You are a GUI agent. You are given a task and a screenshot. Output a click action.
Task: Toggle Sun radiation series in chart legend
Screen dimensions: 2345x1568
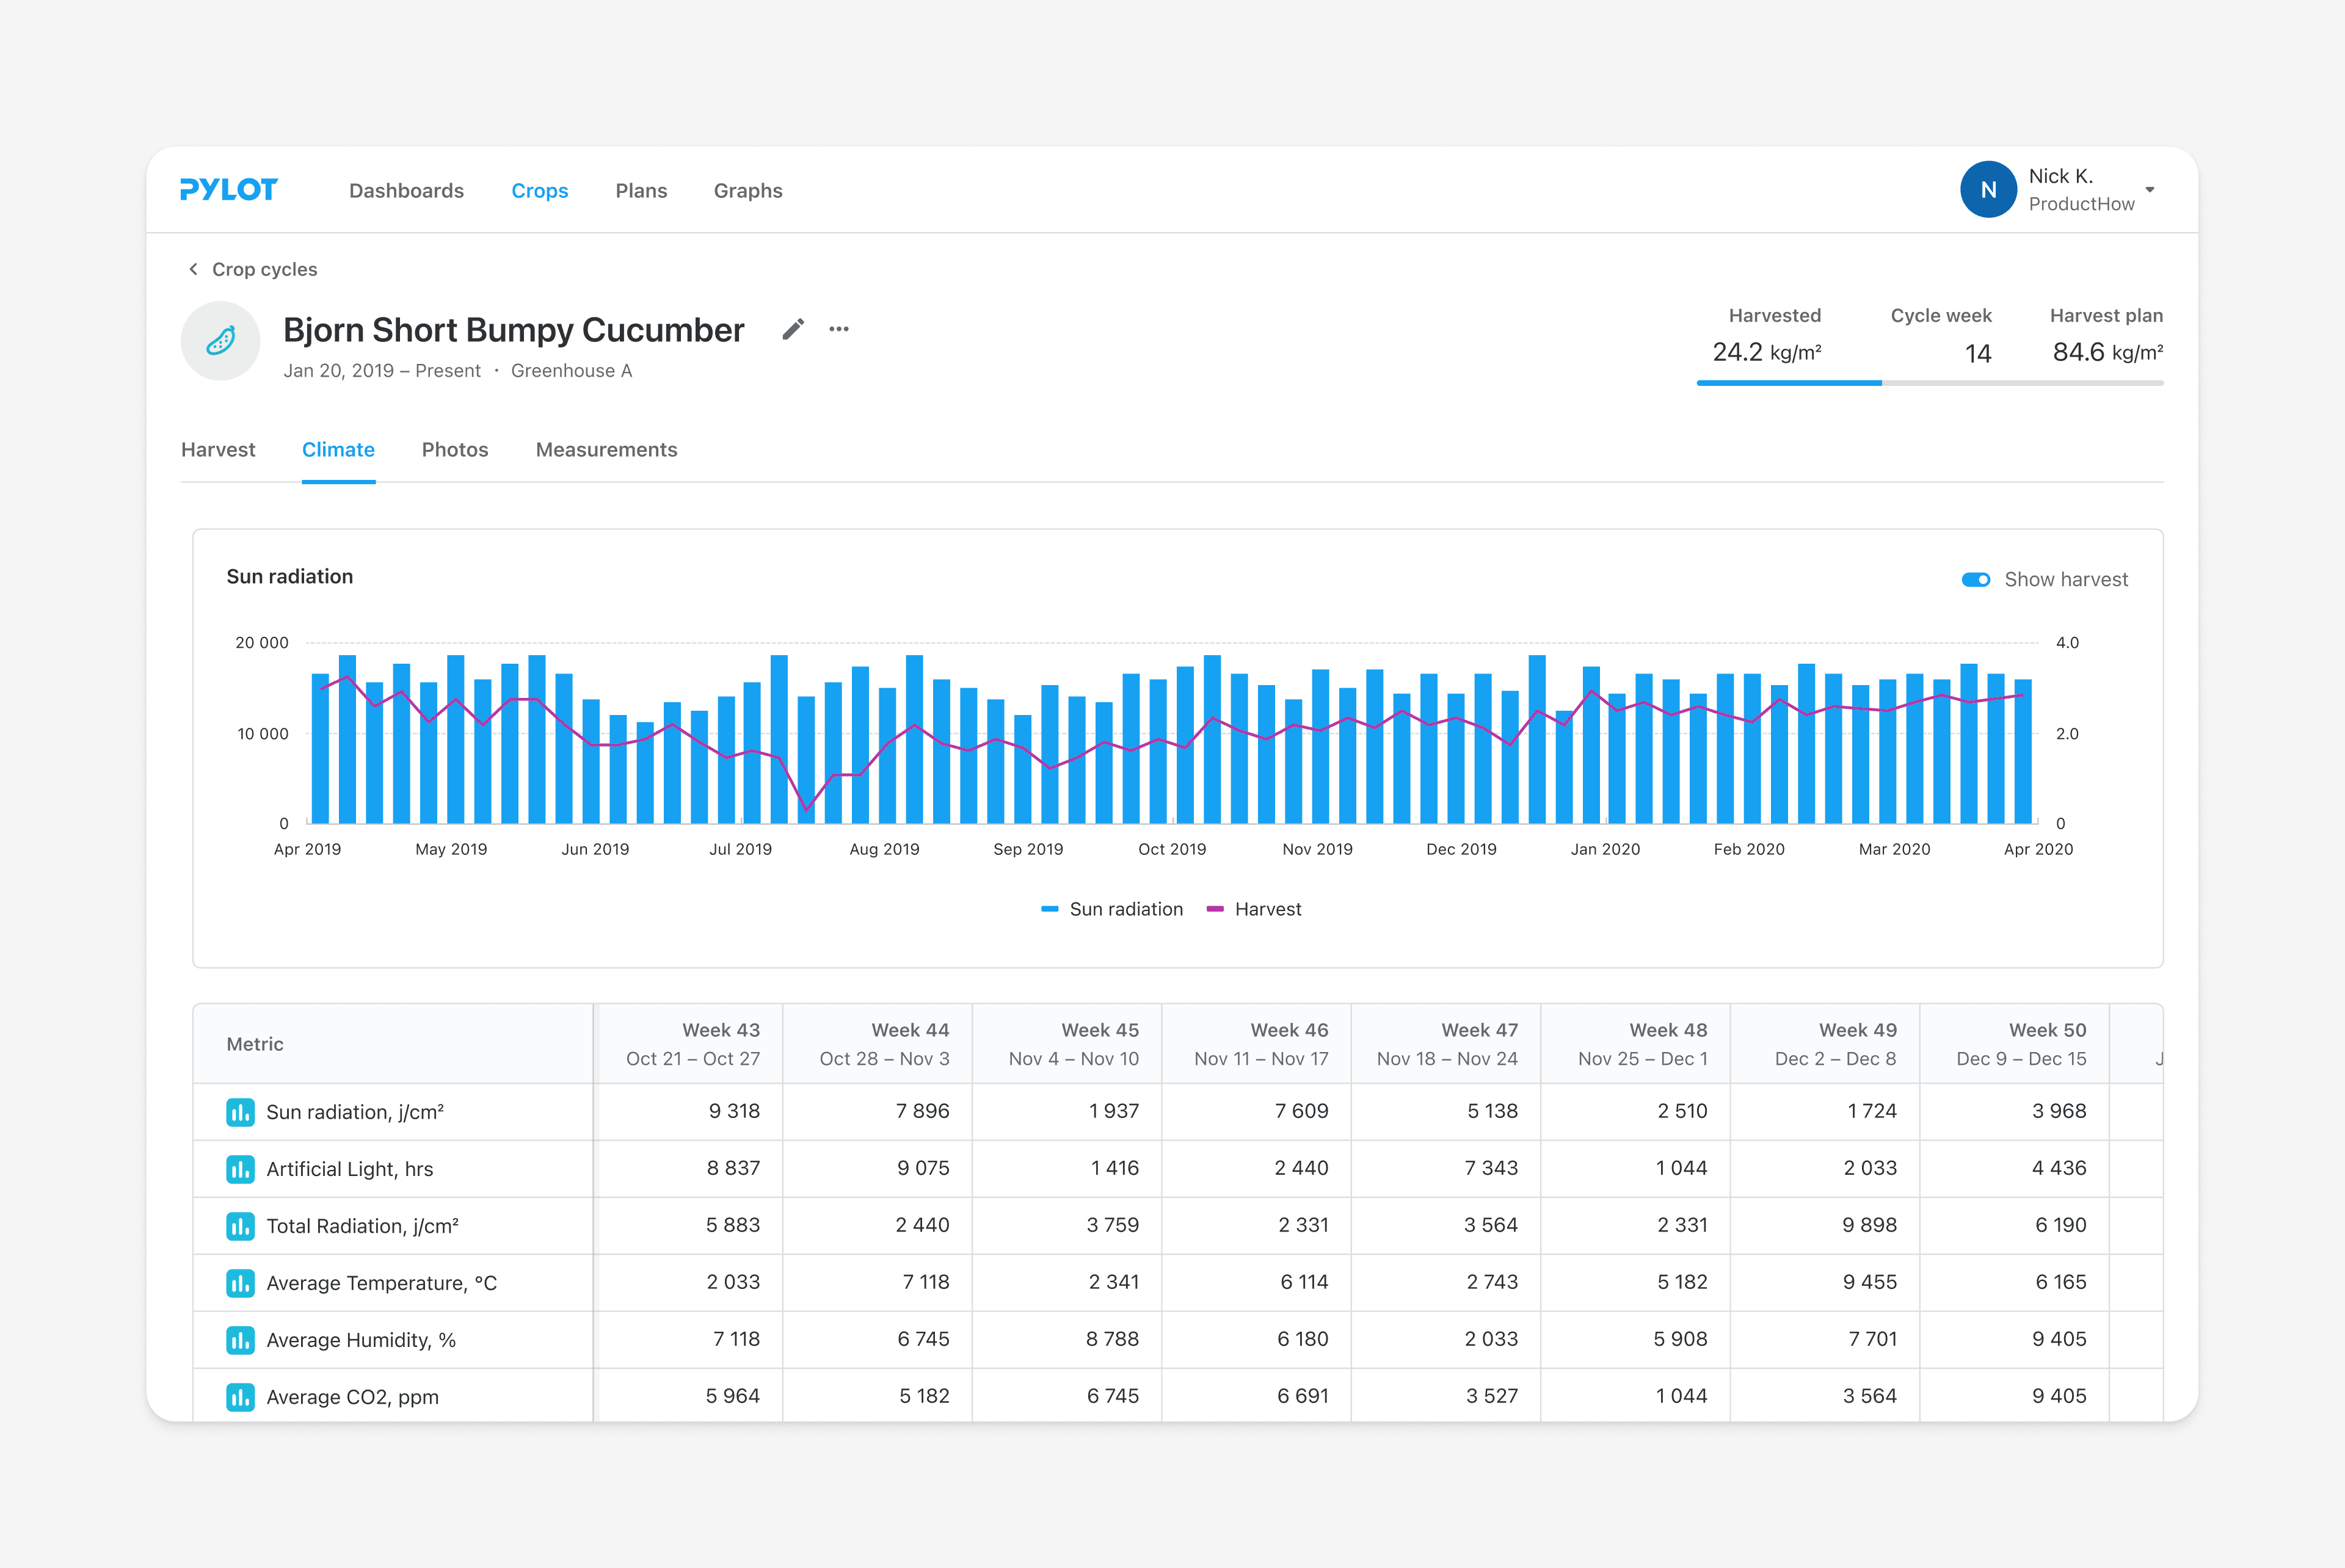(1112, 909)
